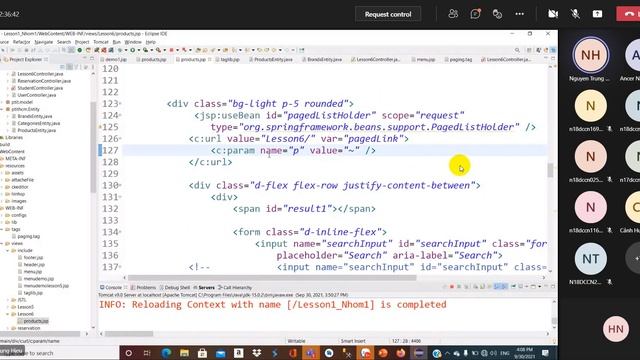Select menudemolesson5.jsp in tree
Screen dimensions: 640x360
43,286
